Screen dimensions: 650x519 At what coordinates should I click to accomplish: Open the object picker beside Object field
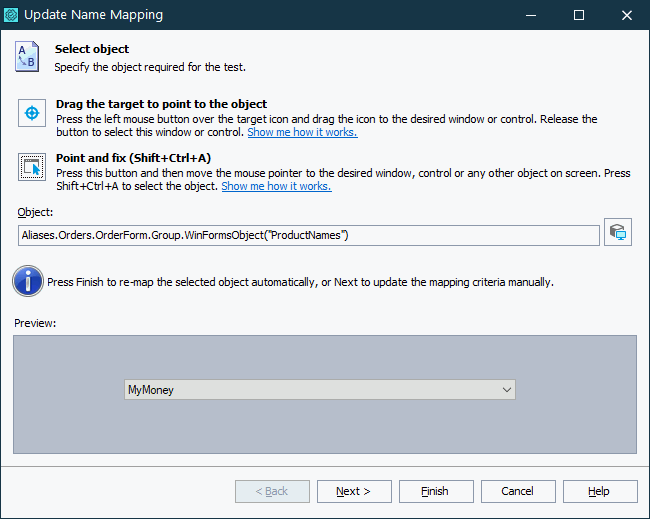[618, 233]
